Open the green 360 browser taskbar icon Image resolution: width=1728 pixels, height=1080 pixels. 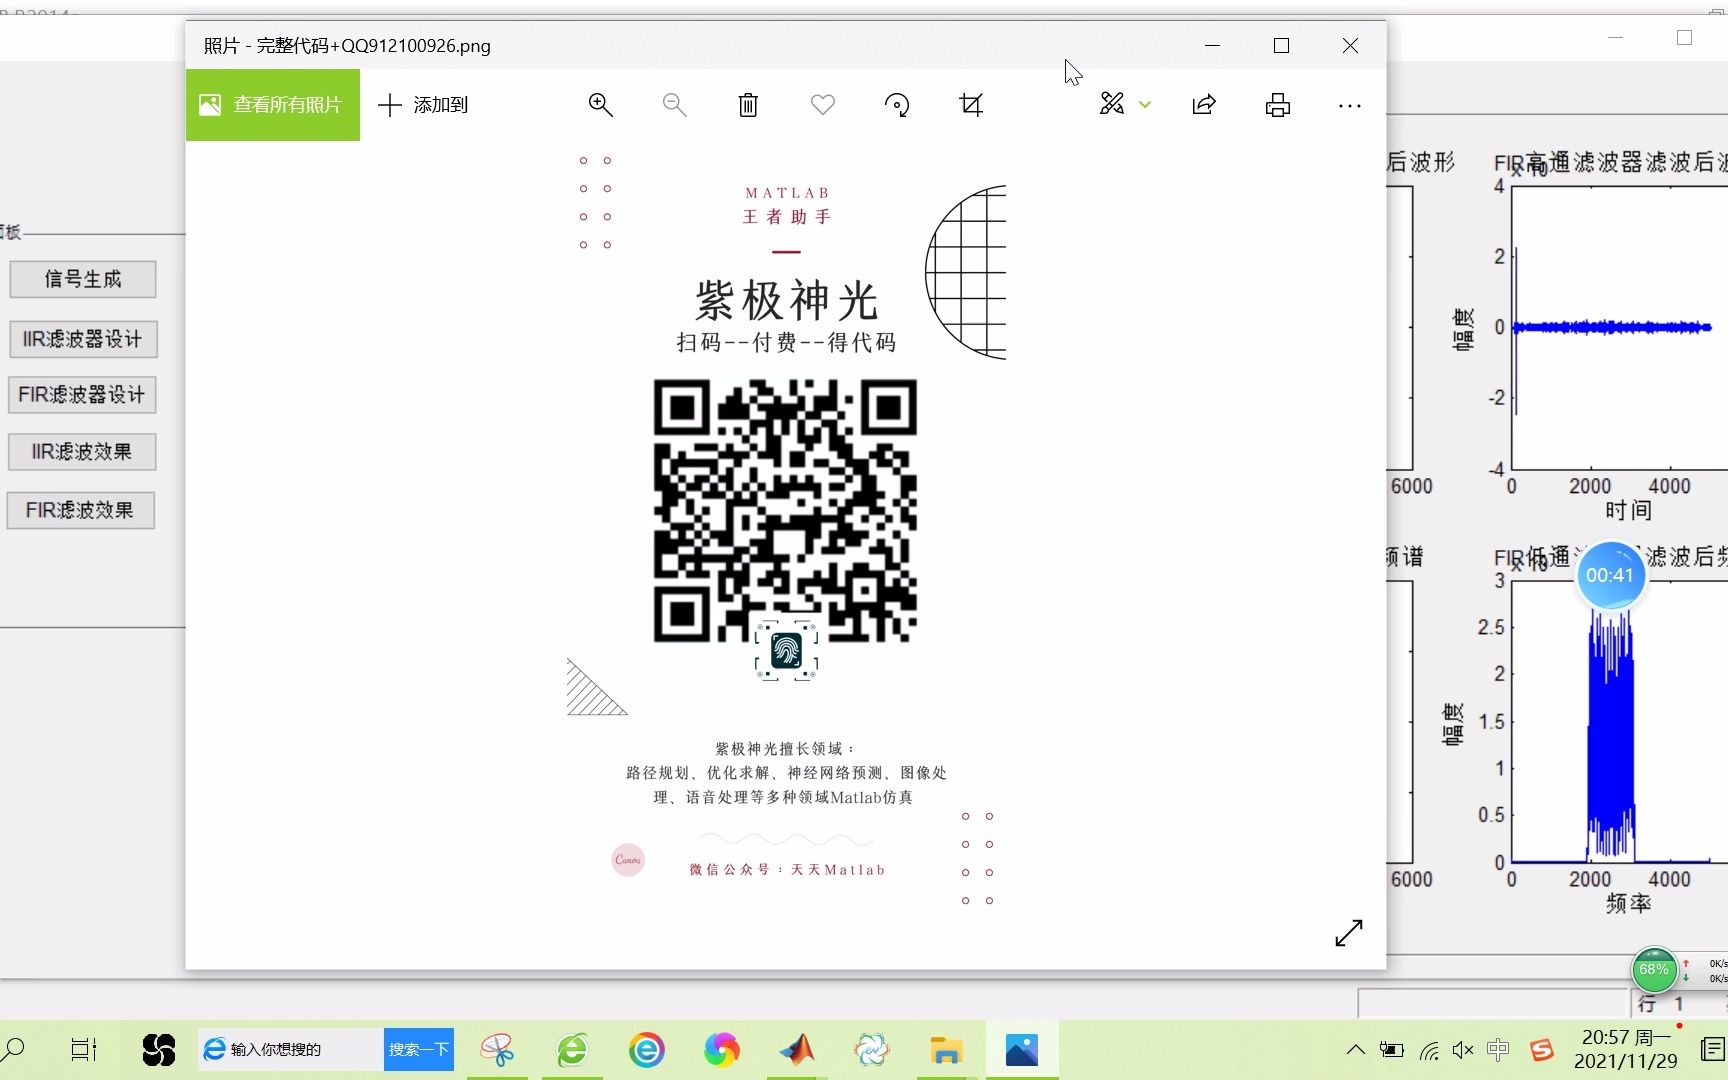(x=572, y=1050)
